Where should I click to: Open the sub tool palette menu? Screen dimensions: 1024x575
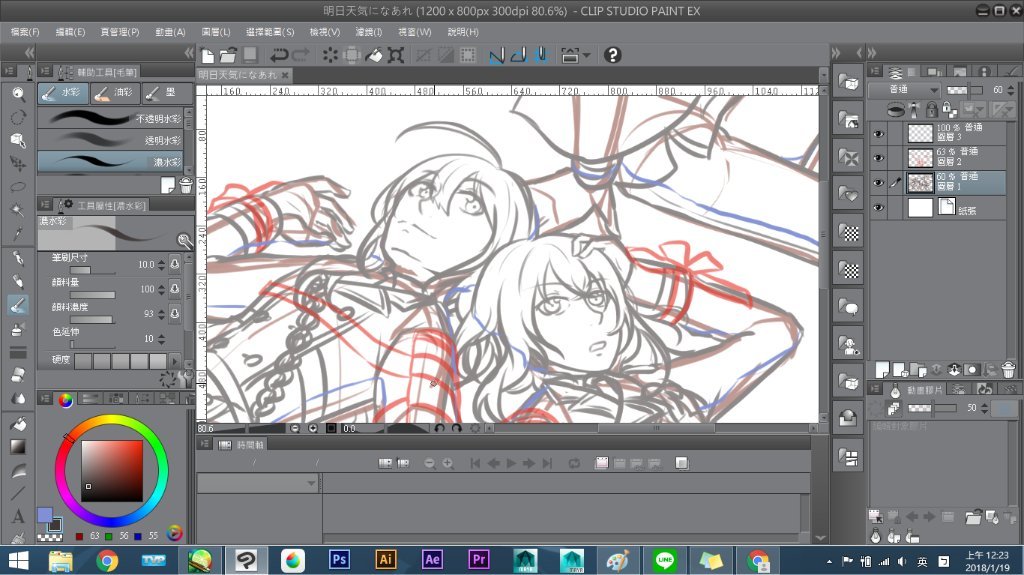click(x=45, y=72)
